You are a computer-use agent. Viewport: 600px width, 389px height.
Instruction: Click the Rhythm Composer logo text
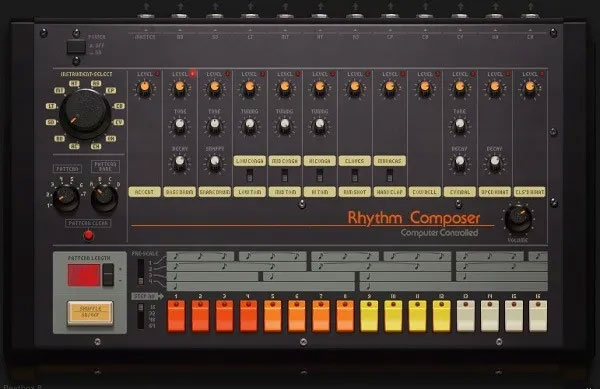(414, 218)
